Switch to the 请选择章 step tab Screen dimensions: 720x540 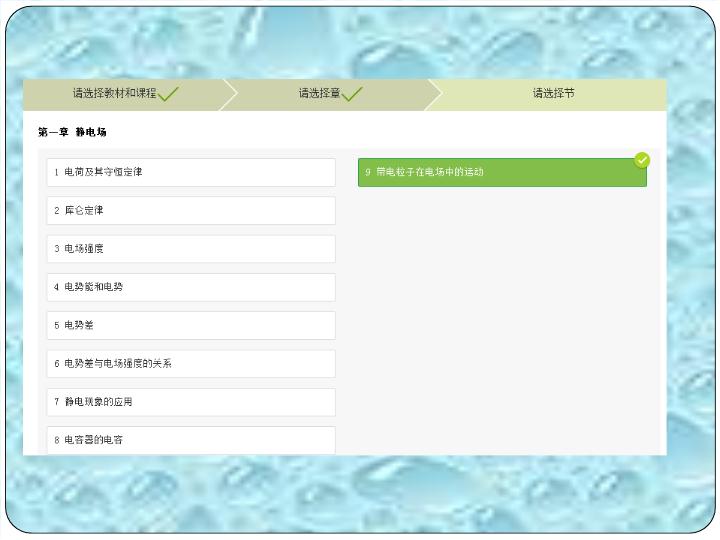tap(319, 94)
